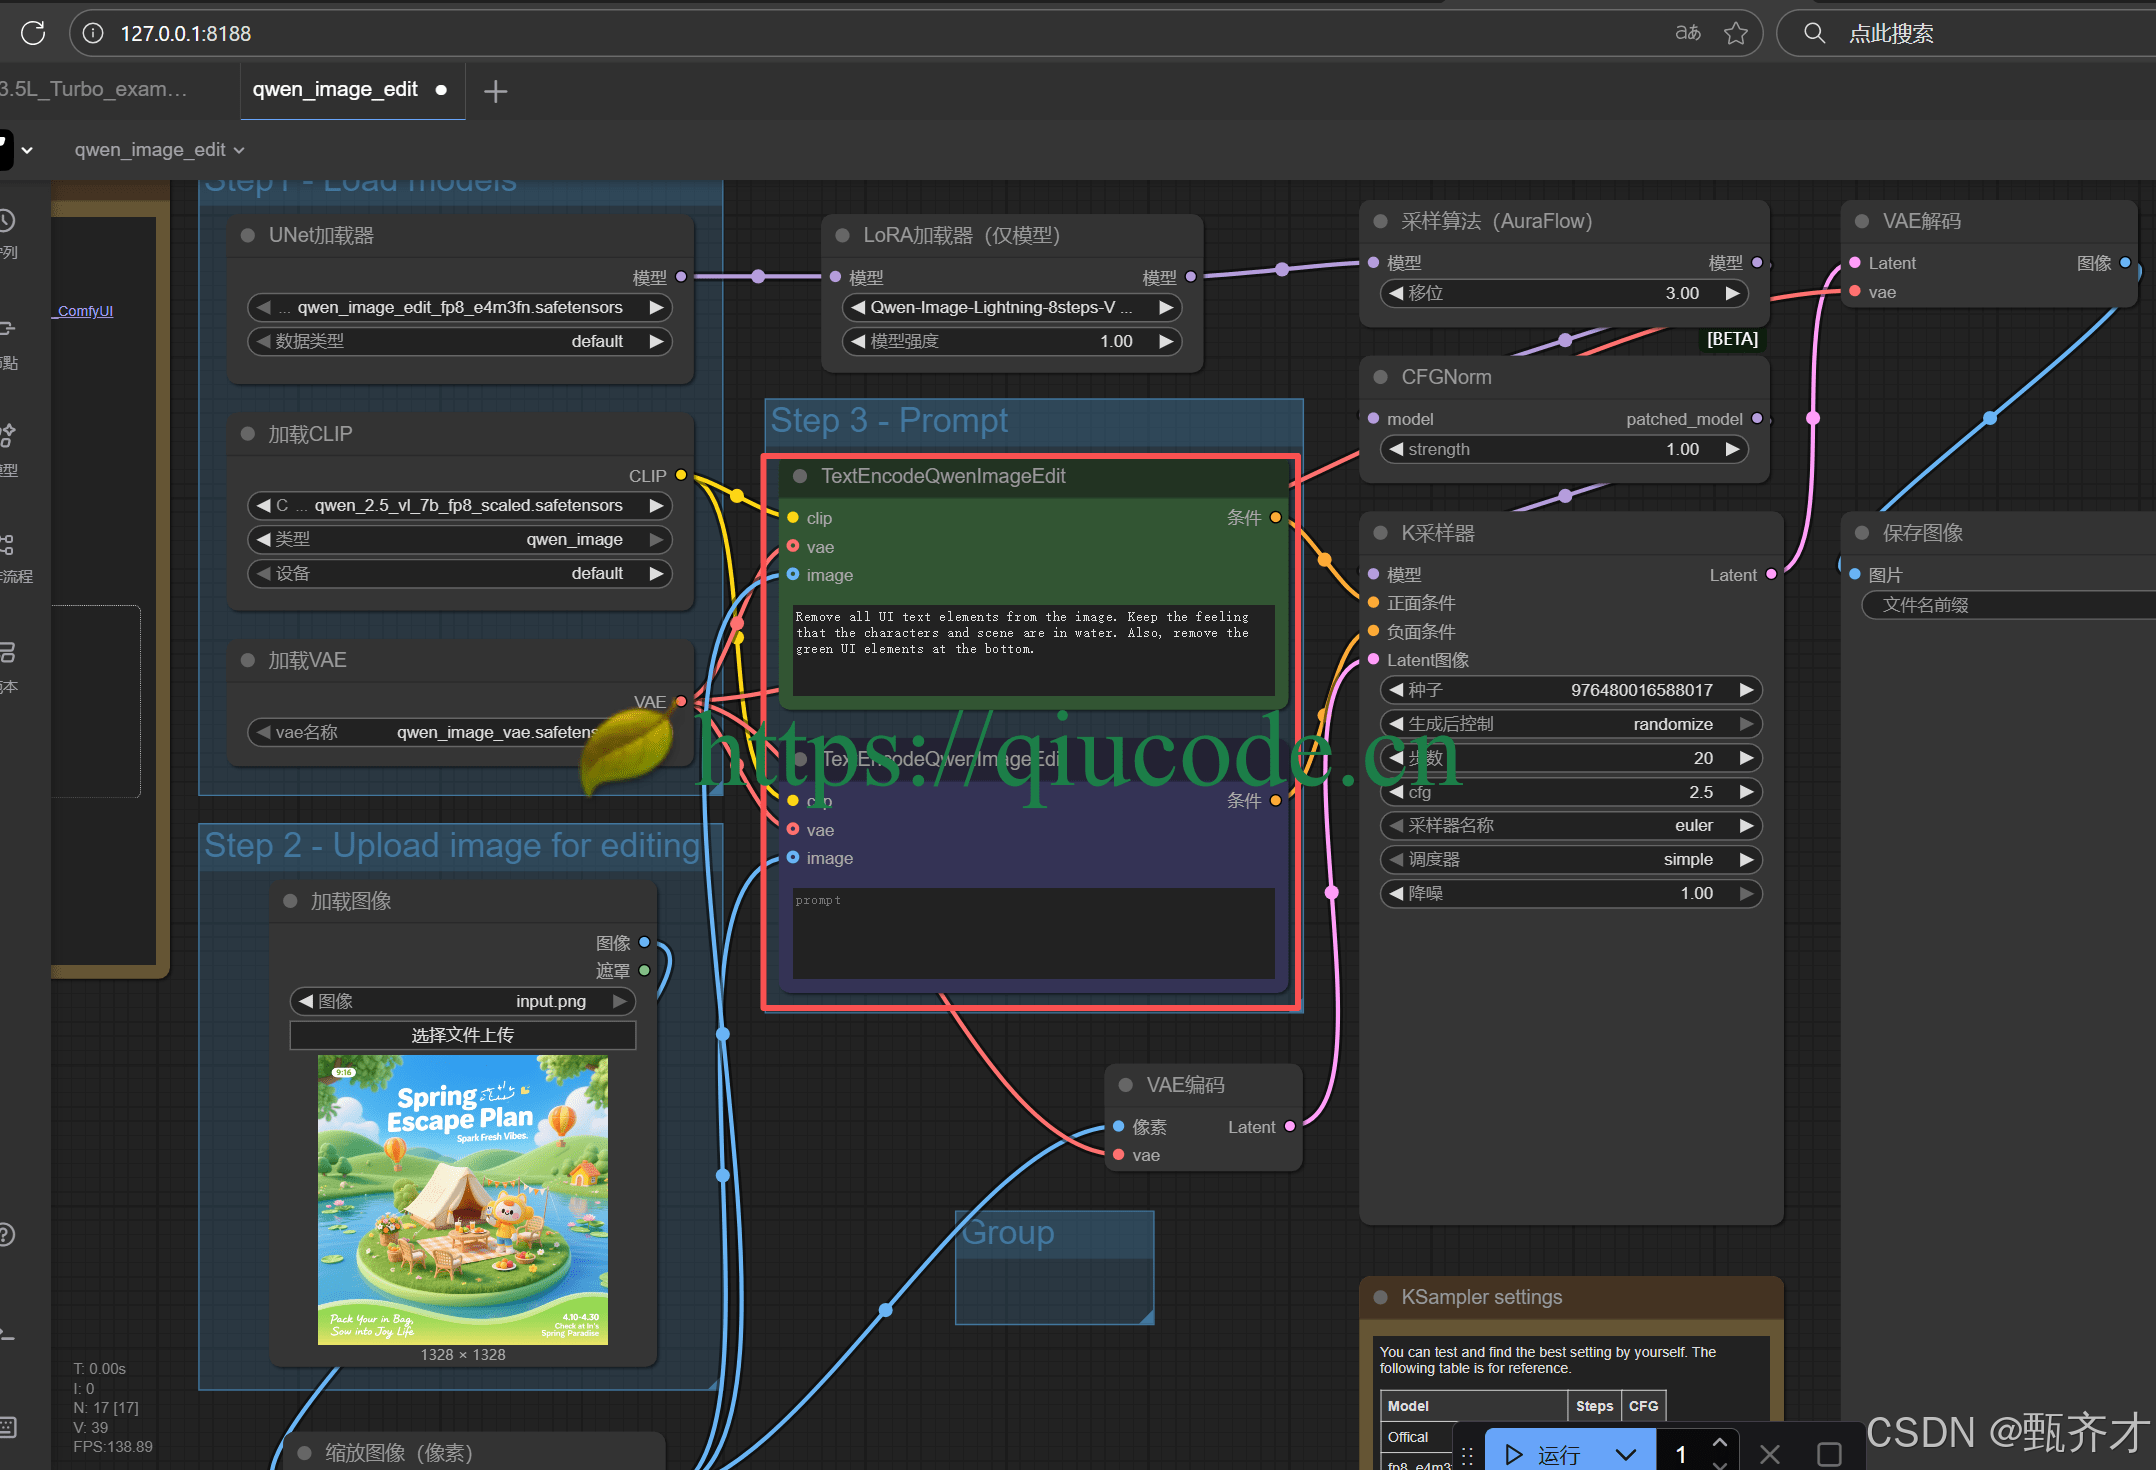Screen dimensions: 2156x1470
Task: Click the positive prompt text box
Action: pyautogui.click(x=1034, y=650)
